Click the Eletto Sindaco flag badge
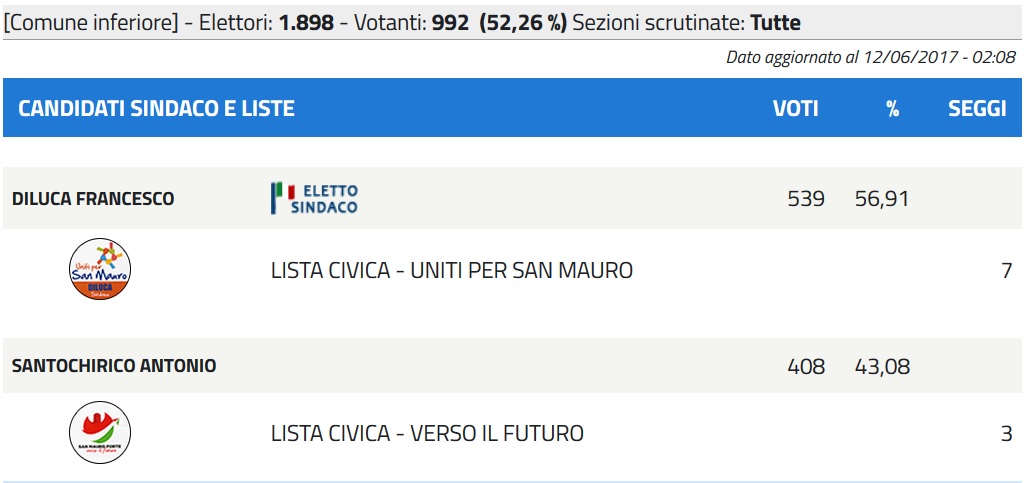1032x483 pixels. (315, 198)
